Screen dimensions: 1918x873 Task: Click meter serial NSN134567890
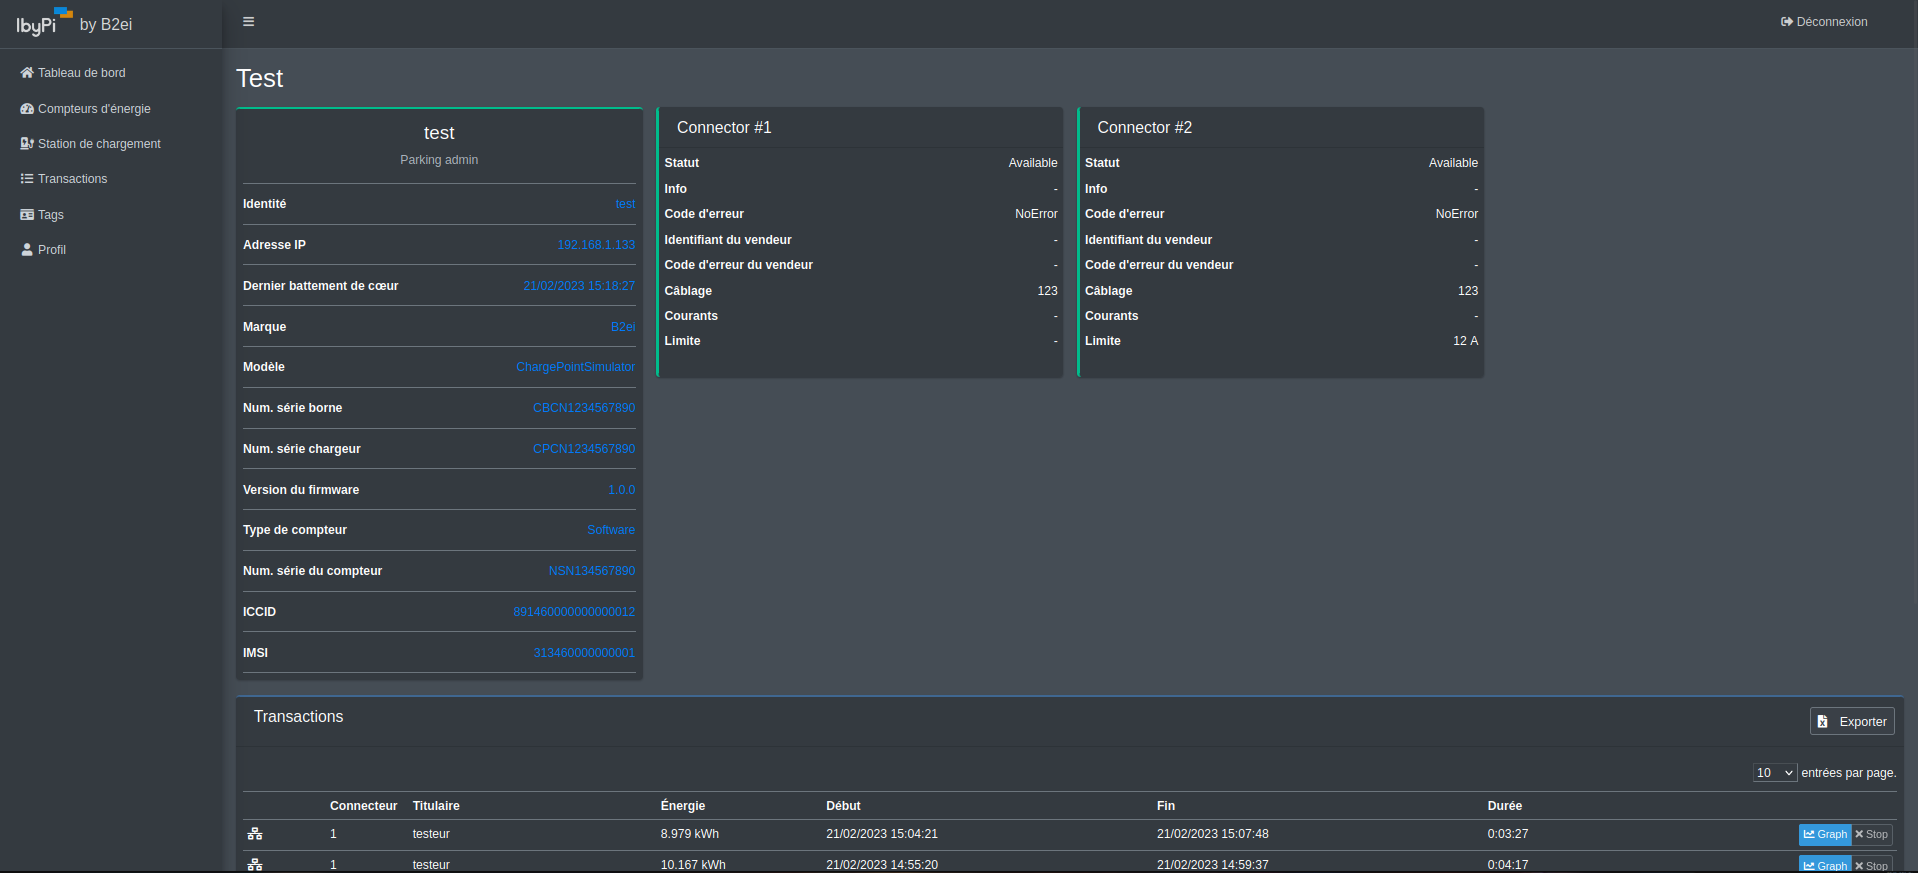point(592,571)
